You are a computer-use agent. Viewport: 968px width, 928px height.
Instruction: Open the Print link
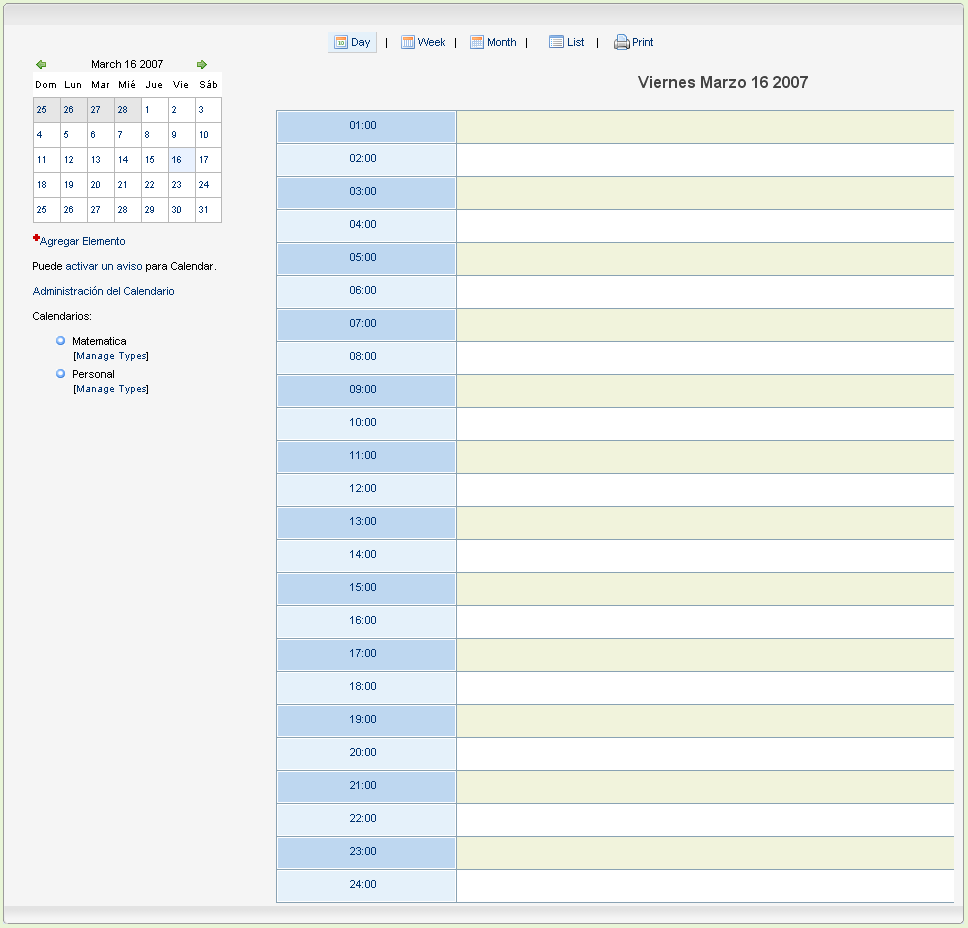(x=633, y=42)
